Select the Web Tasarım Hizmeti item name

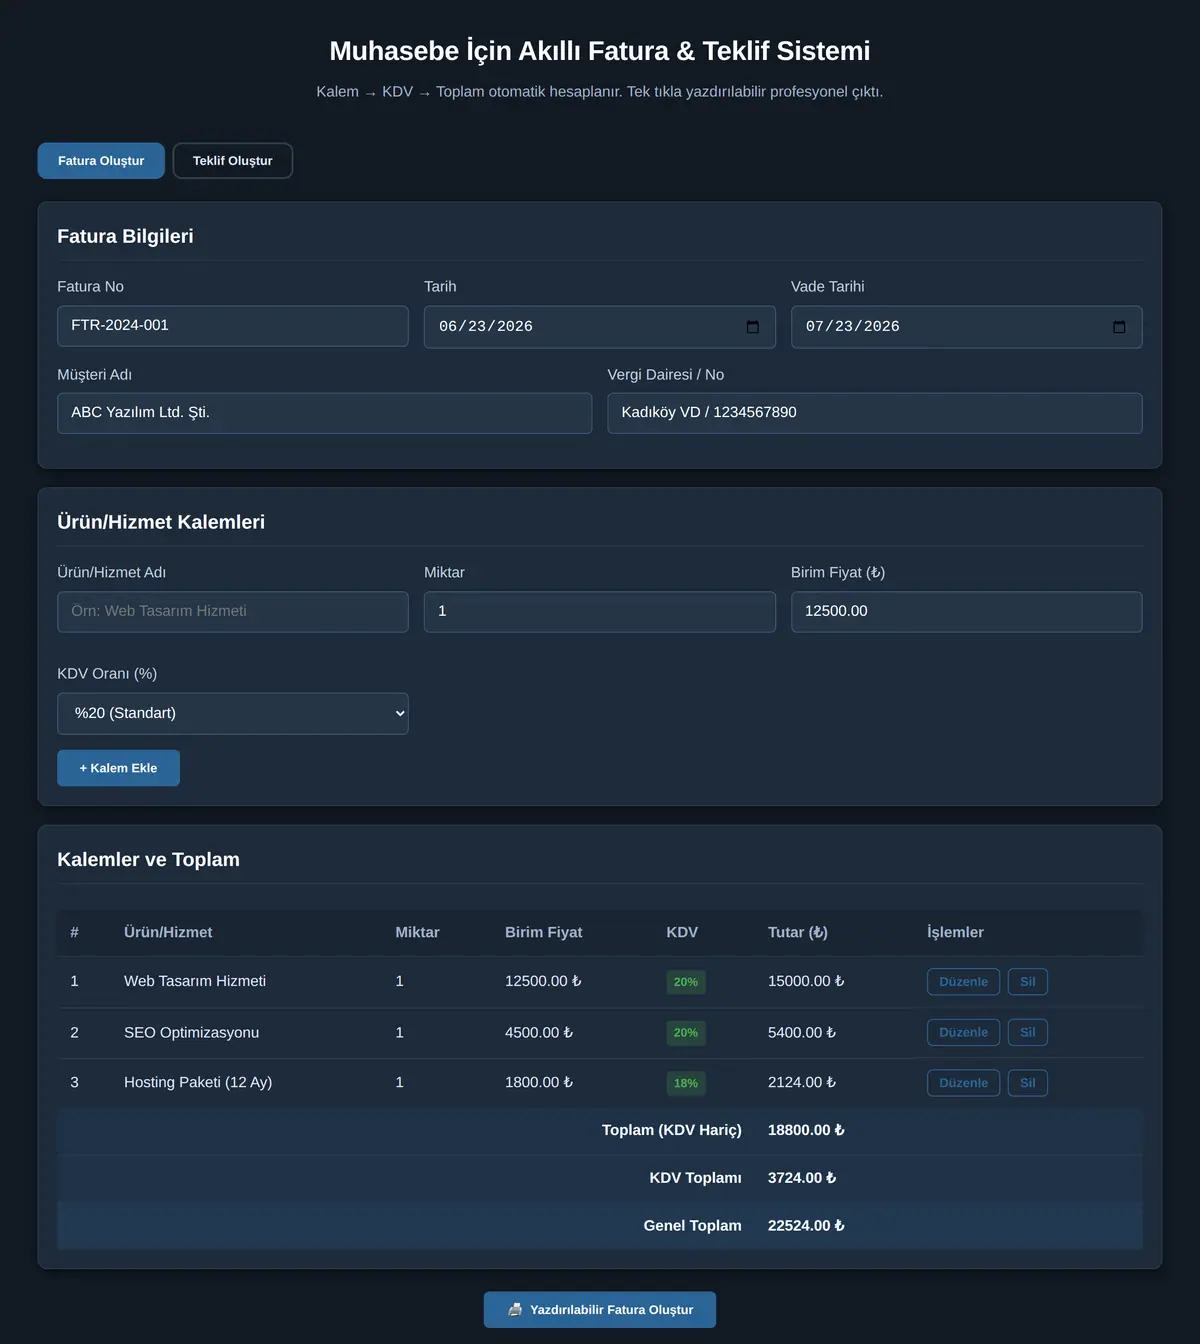[x=195, y=981]
